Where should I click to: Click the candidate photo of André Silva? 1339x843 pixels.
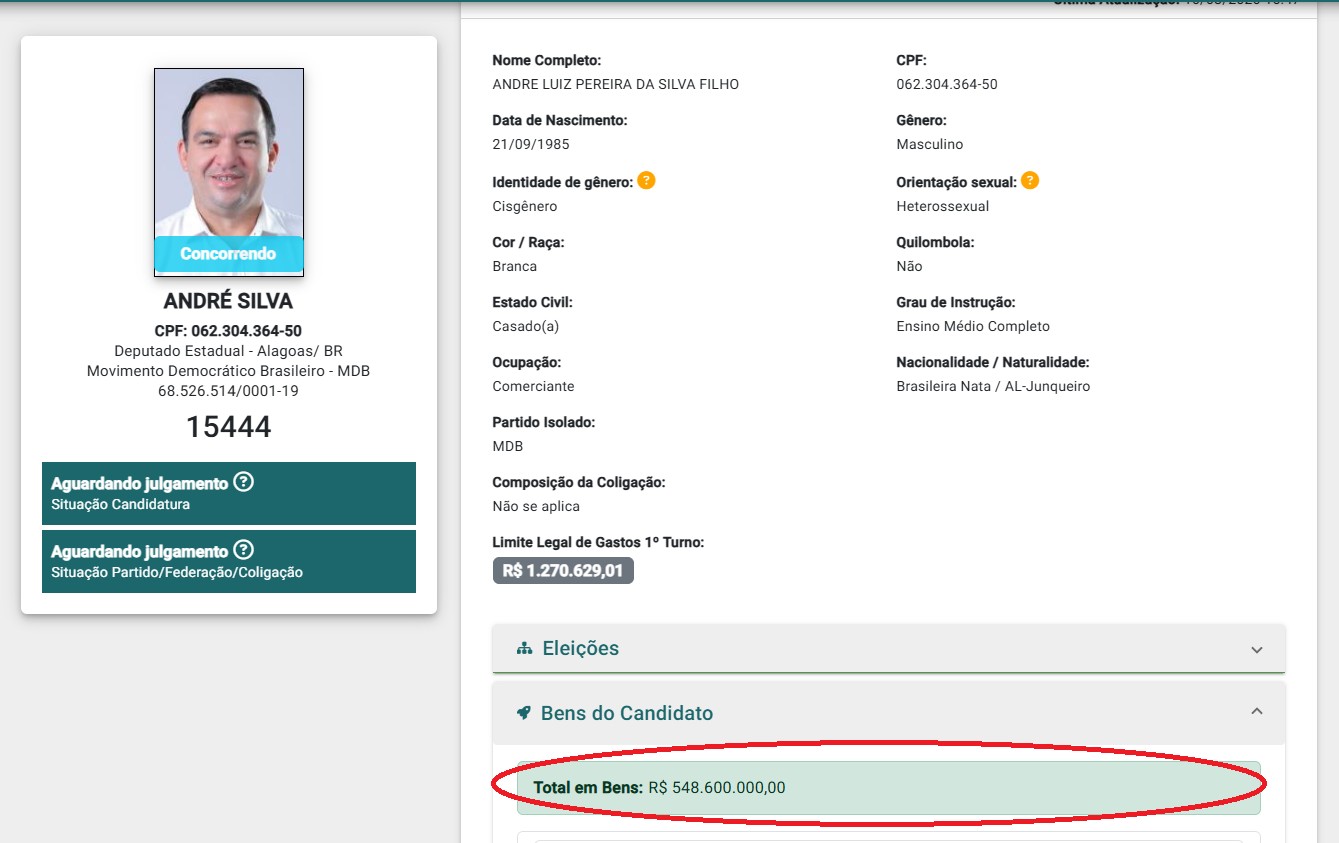(229, 172)
